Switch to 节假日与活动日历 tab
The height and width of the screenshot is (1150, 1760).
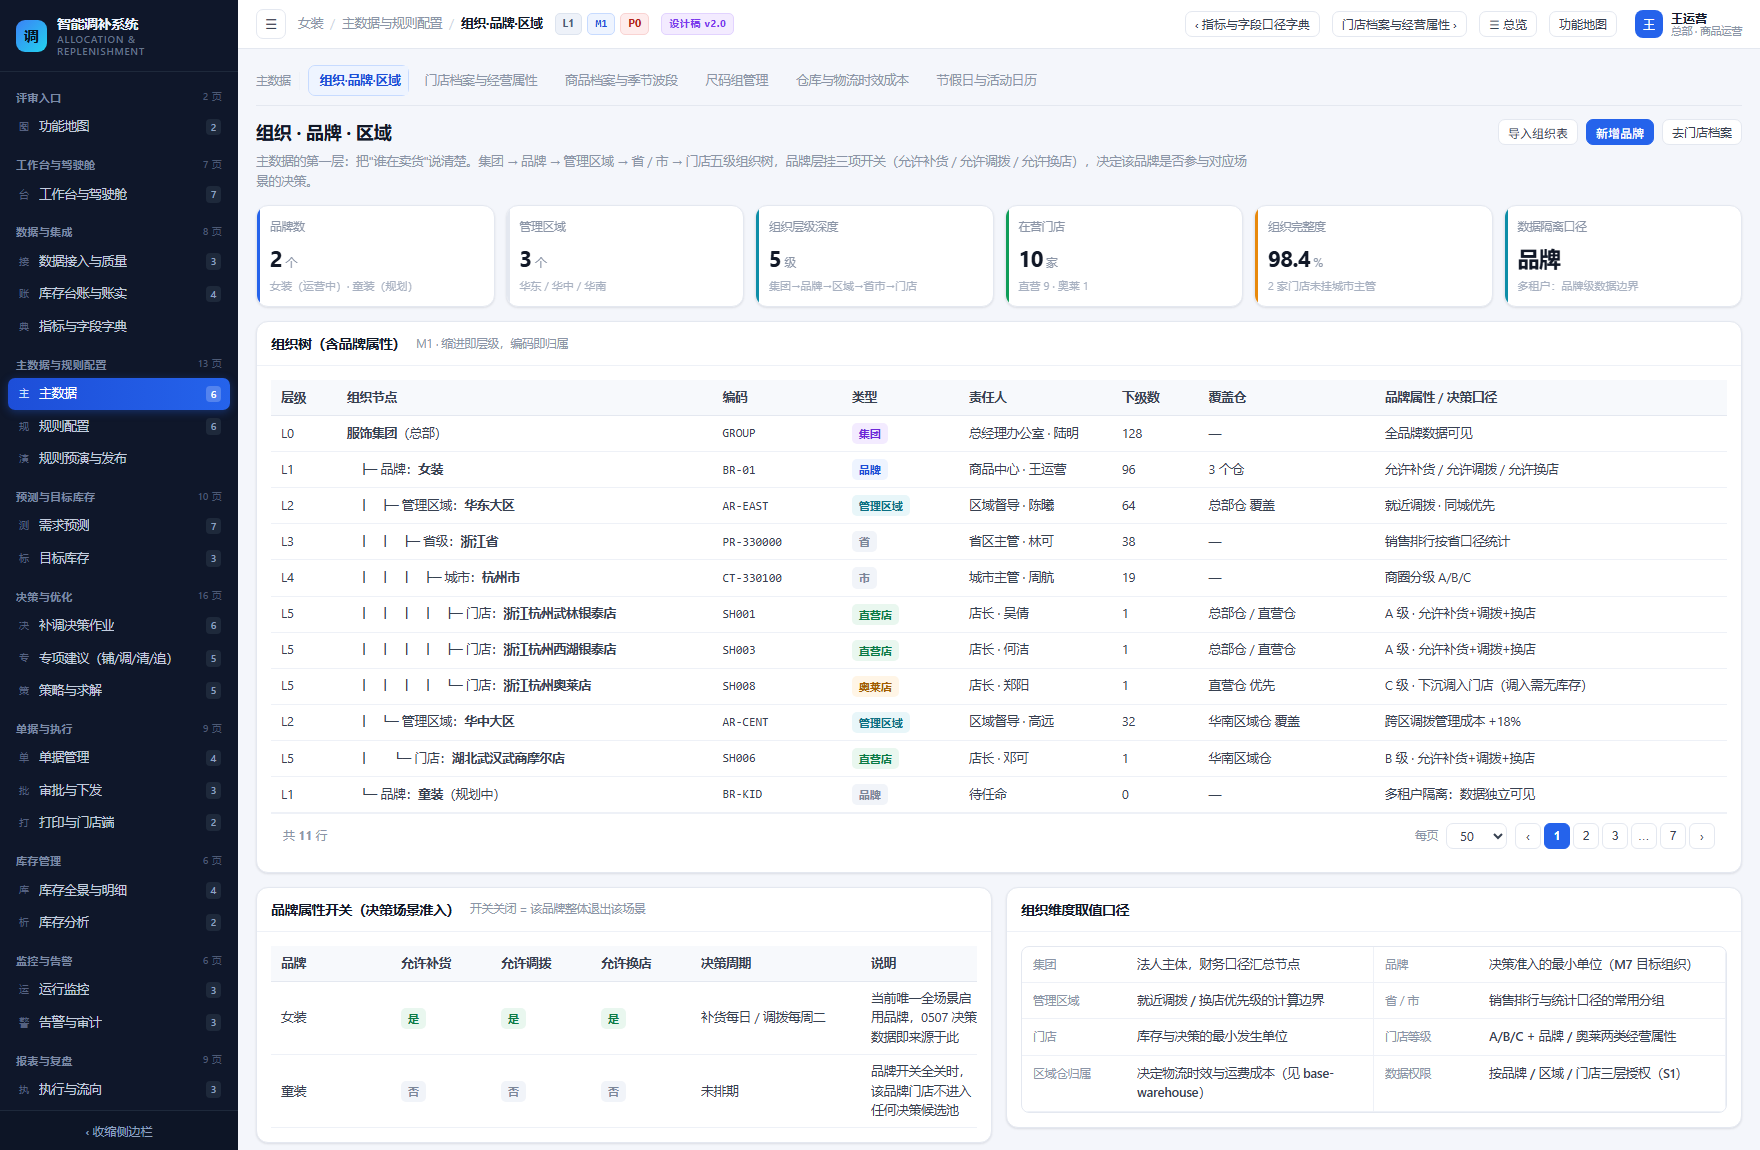pos(986,80)
